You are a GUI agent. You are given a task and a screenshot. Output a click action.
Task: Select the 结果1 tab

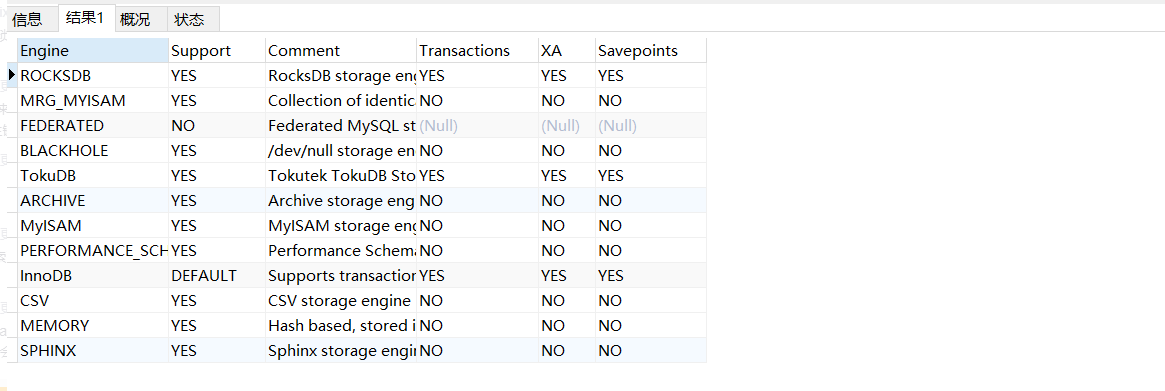click(85, 19)
